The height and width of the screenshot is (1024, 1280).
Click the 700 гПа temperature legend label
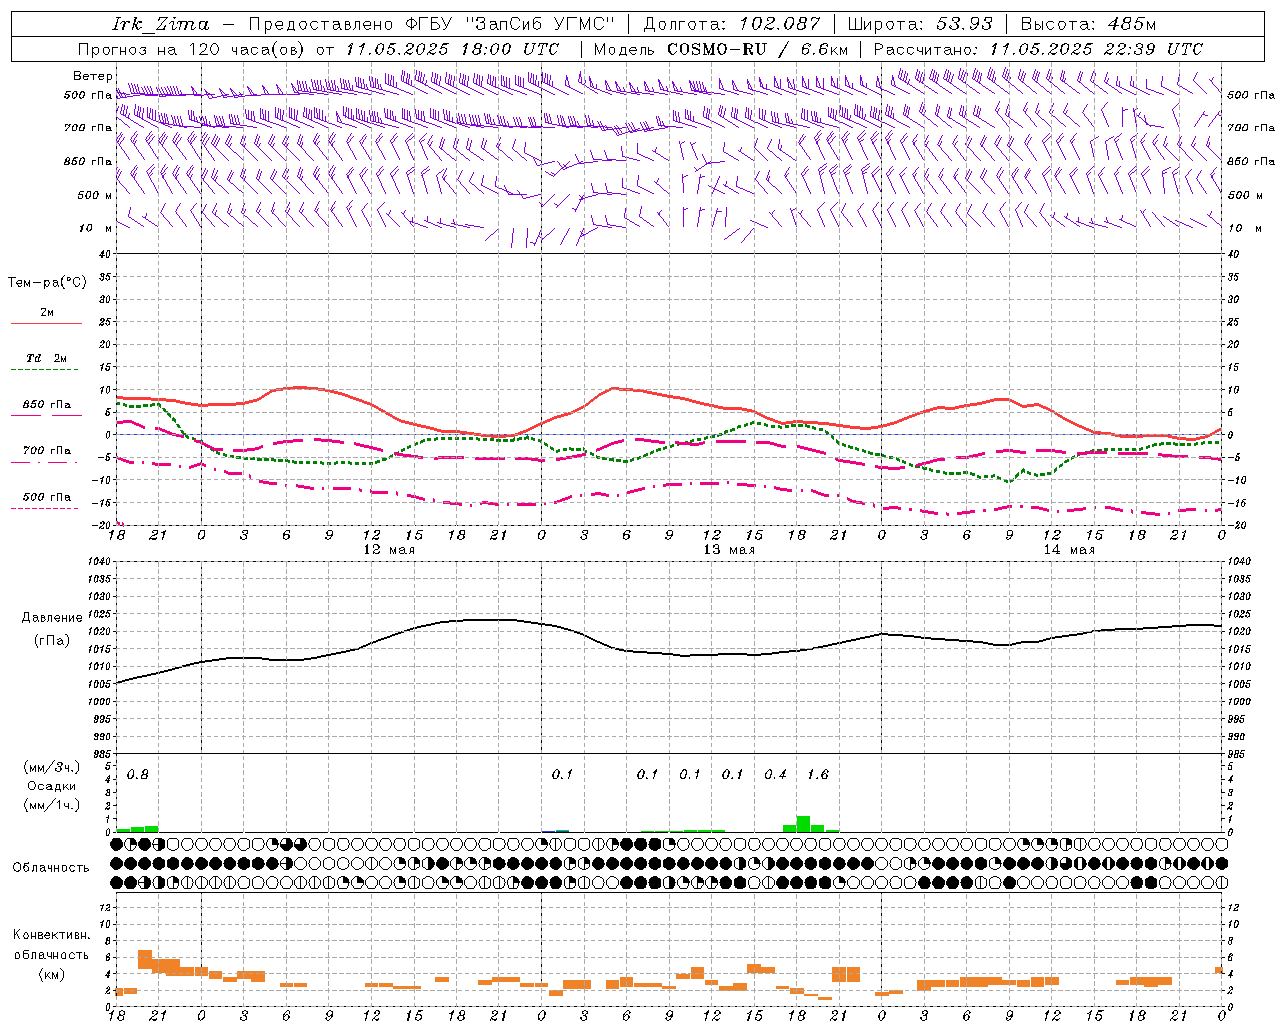click(47, 451)
